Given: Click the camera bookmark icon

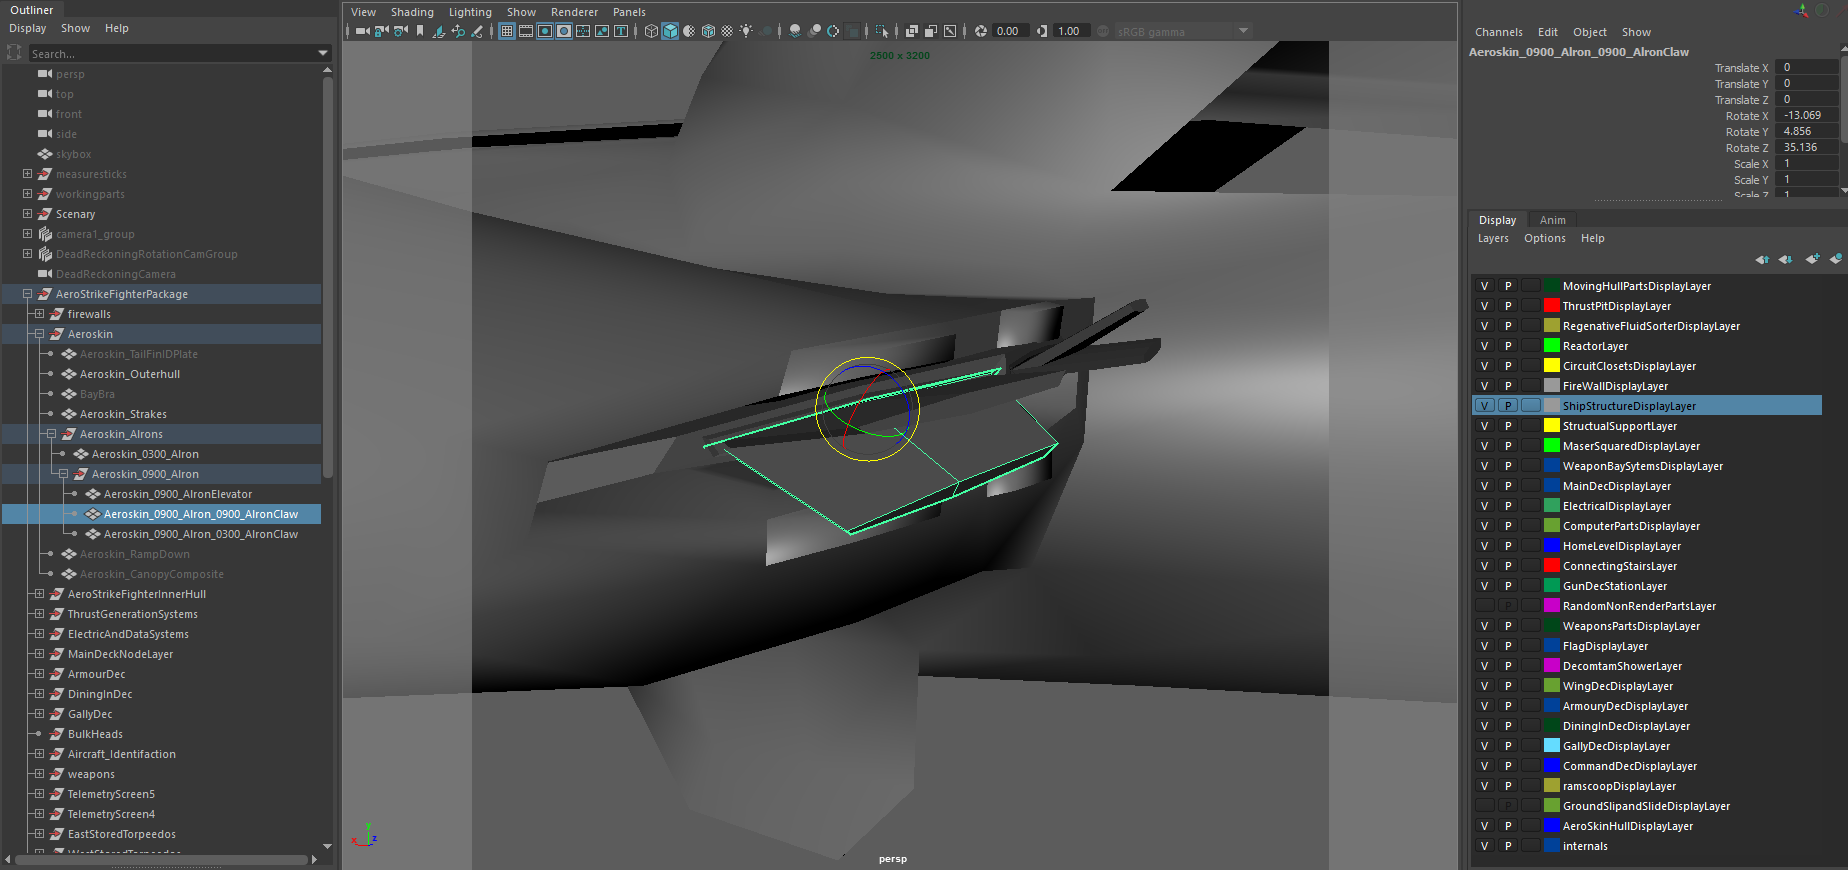Looking at the screenshot, I should [420, 31].
